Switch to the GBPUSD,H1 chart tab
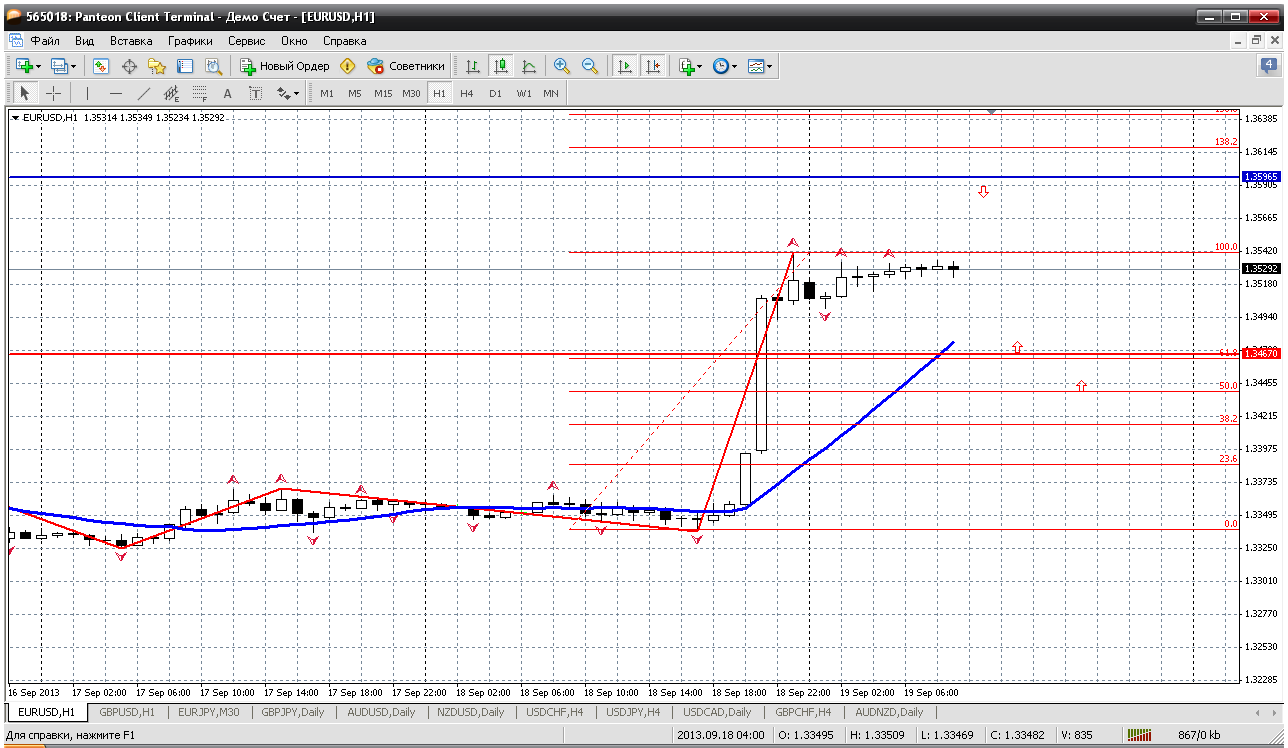 tap(127, 712)
